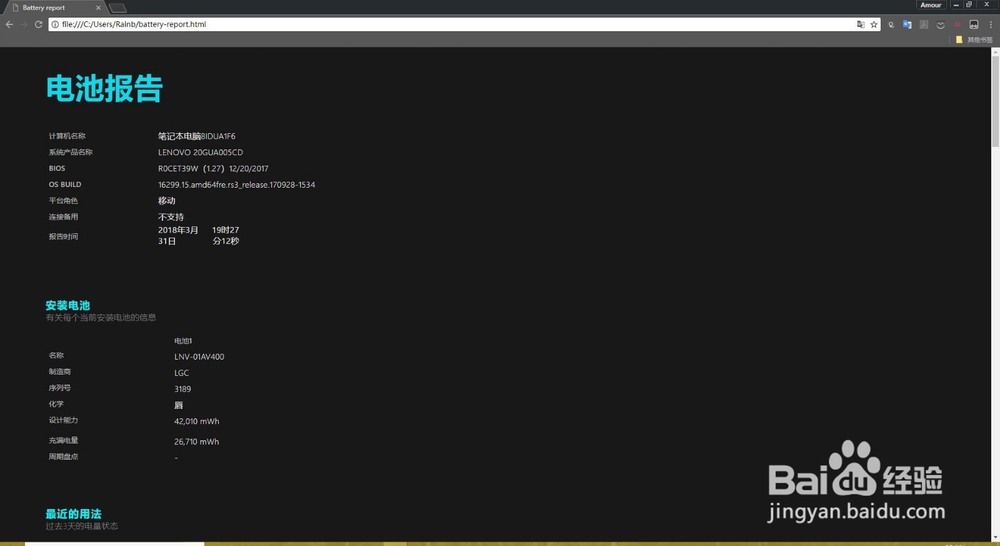Viewport: 1000px width, 546px height.
Task: Click the connected standby value 不支持
Action: click(171, 217)
